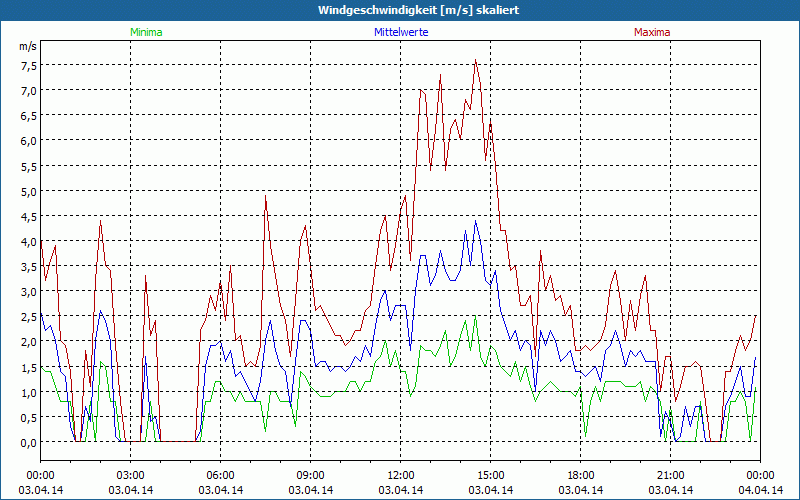This screenshot has width=800, height=500.
Task: Select the 03:00 time axis label
Action: [x=131, y=474]
